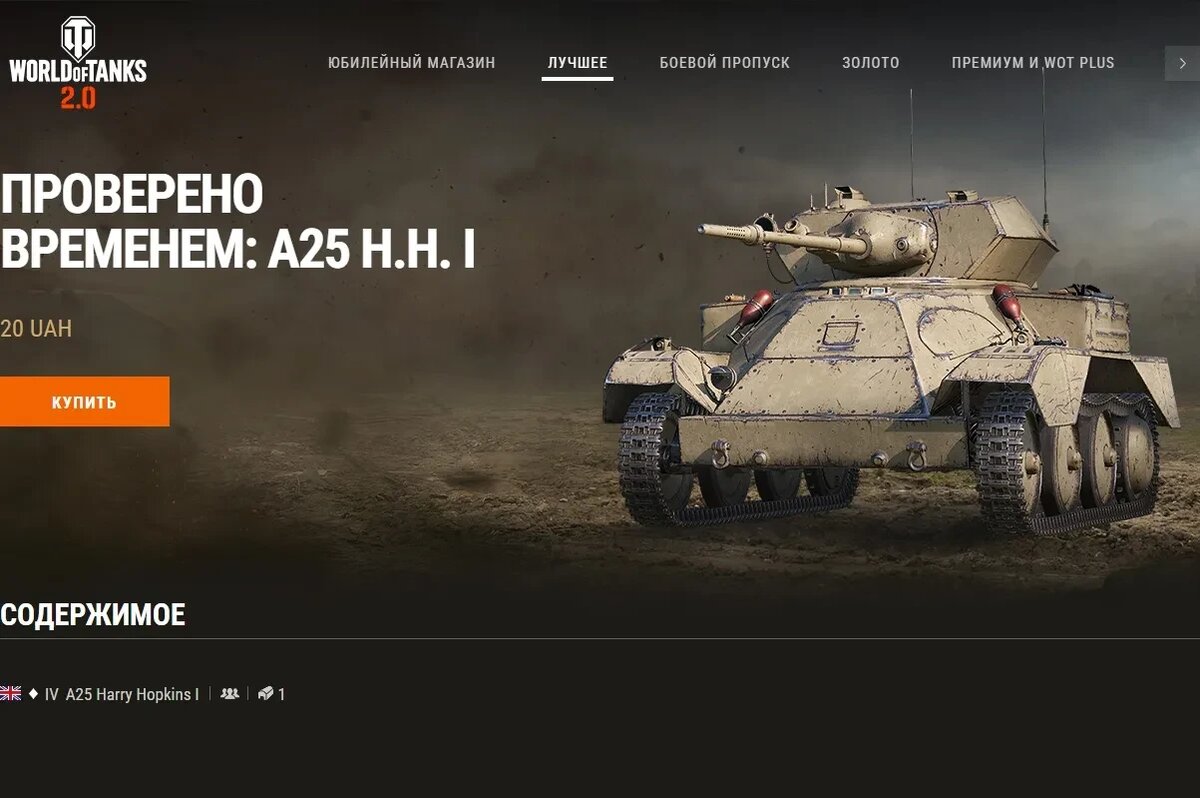1200x798 pixels.
Task: Click the World of Tanks 2.0 logo
Action: [78, 62]
